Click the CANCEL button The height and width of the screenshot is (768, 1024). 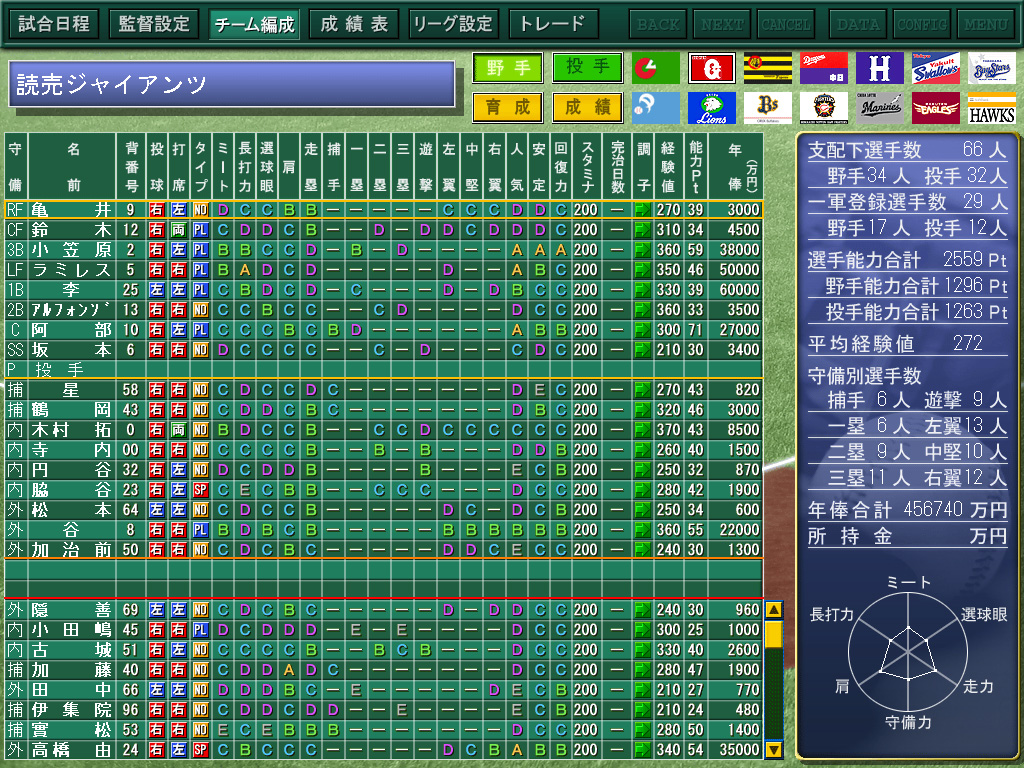786,24
